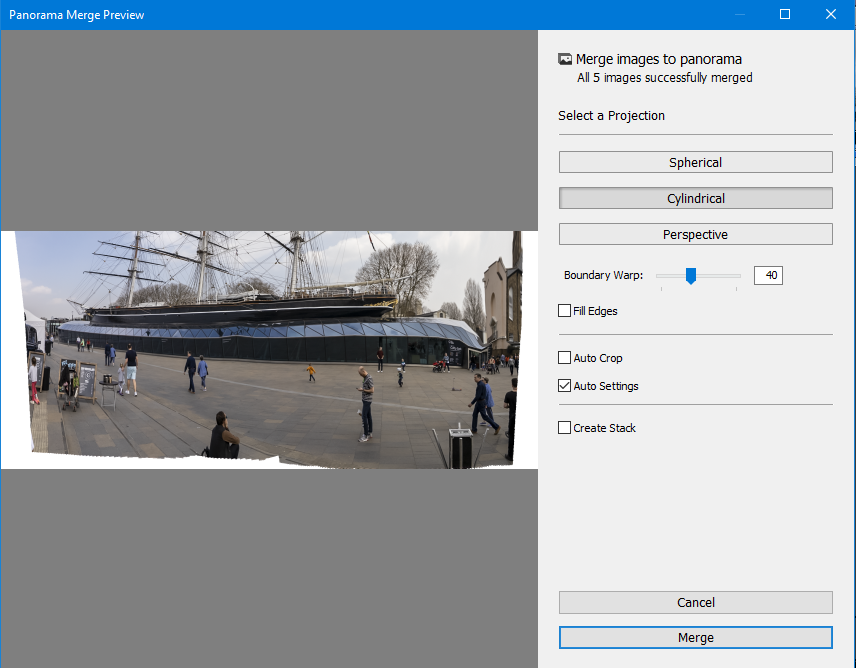Choose the Cylindrical projection
Screen dimensions: 856x668
coord(696,199)
